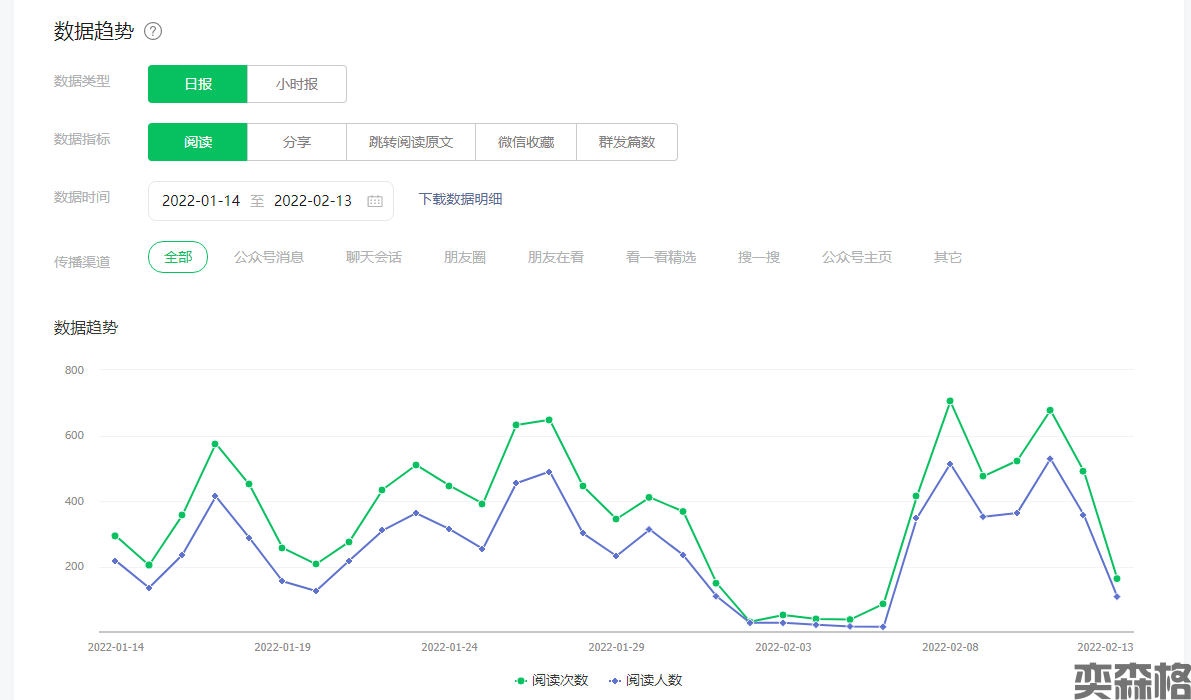This screenshot has width=1191, height=700.
Task: Open the calendar icon in date range
Action: click(375, 201)
